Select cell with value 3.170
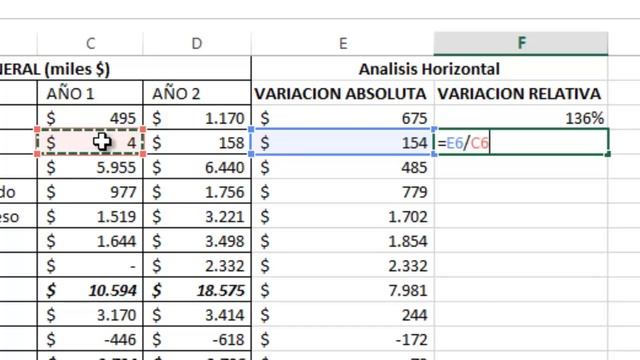 click(90, 314)
